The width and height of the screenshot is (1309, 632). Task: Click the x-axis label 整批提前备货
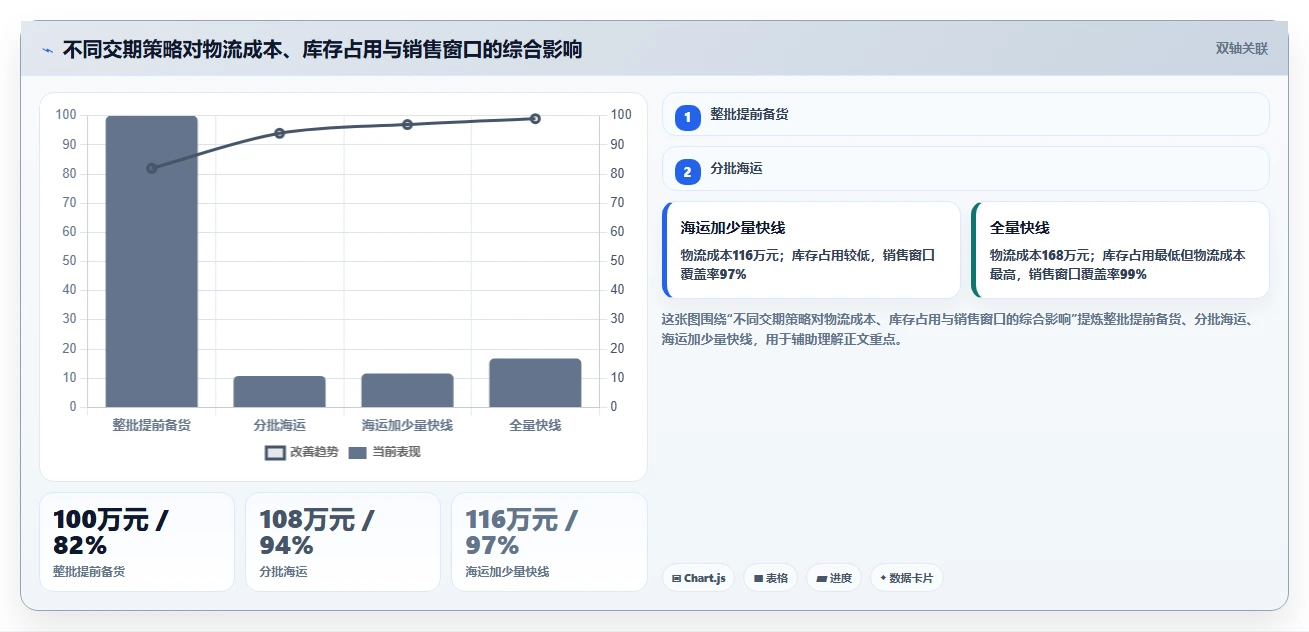[151, 425]
